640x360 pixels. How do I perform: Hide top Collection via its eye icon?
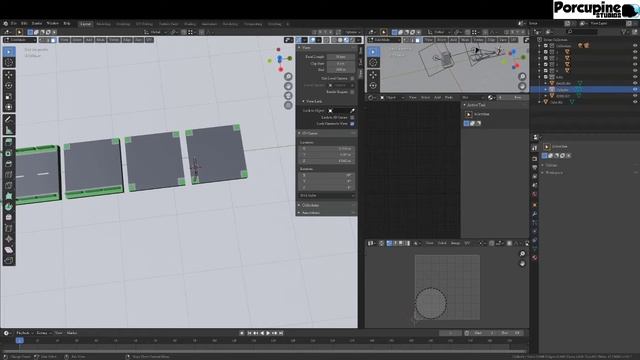click(635, 46)
